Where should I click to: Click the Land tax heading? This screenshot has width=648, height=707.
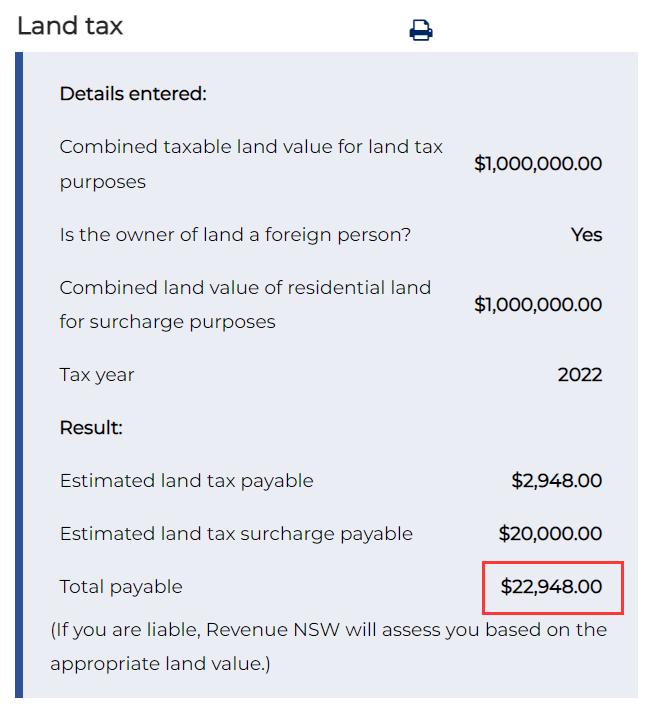click(x=70, y=26)
